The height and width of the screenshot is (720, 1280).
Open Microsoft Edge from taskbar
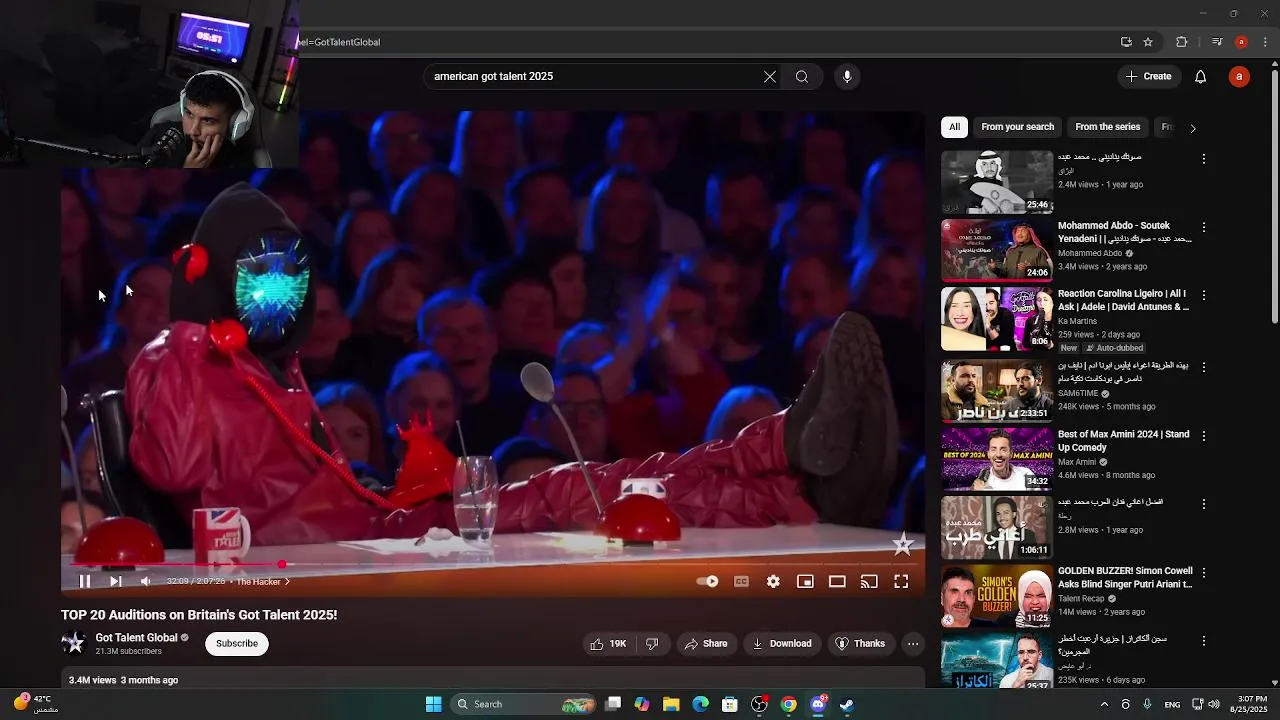[700, 704]
